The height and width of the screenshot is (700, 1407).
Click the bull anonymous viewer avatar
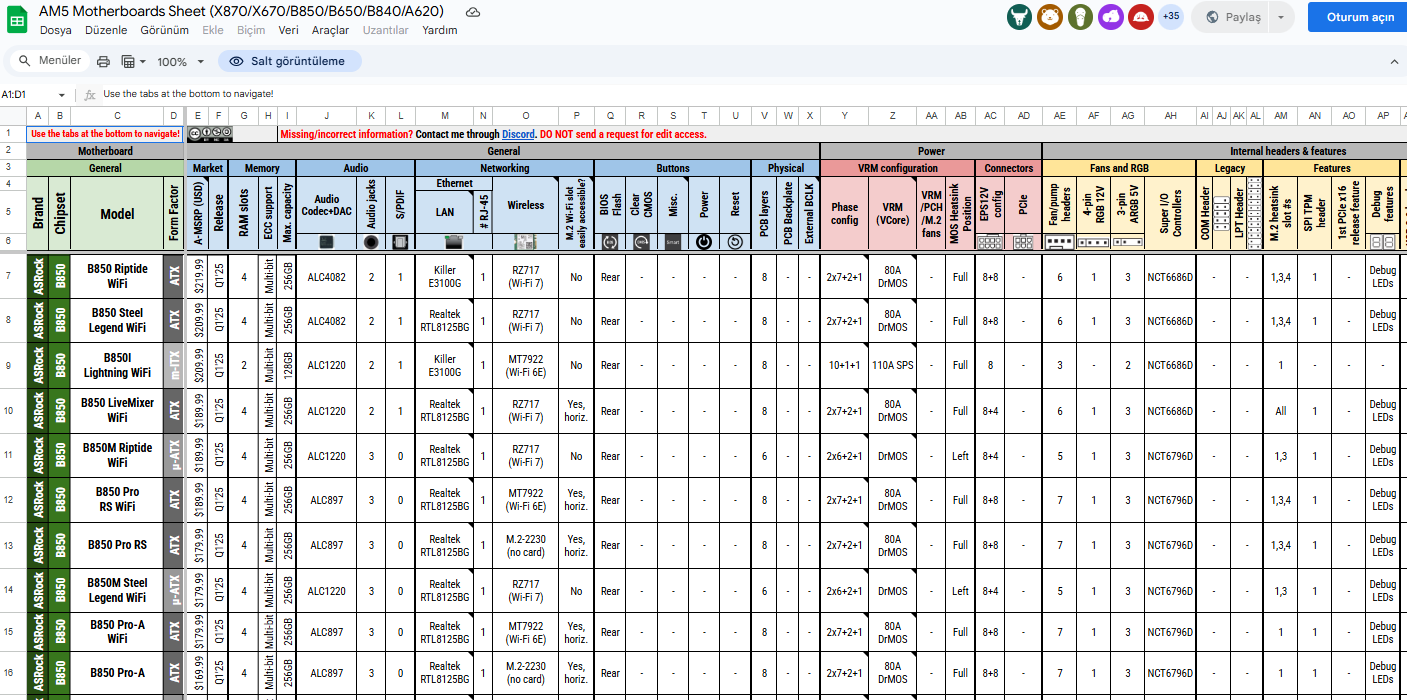pyautogui.click(x=1019, y=17)
